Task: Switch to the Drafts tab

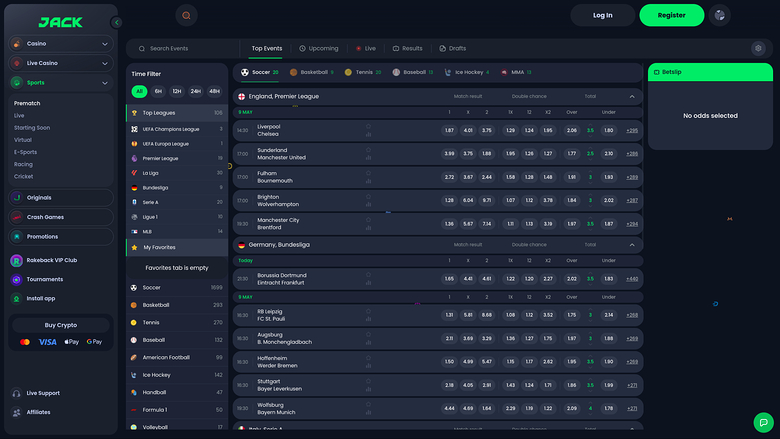Action: (453, 49)
